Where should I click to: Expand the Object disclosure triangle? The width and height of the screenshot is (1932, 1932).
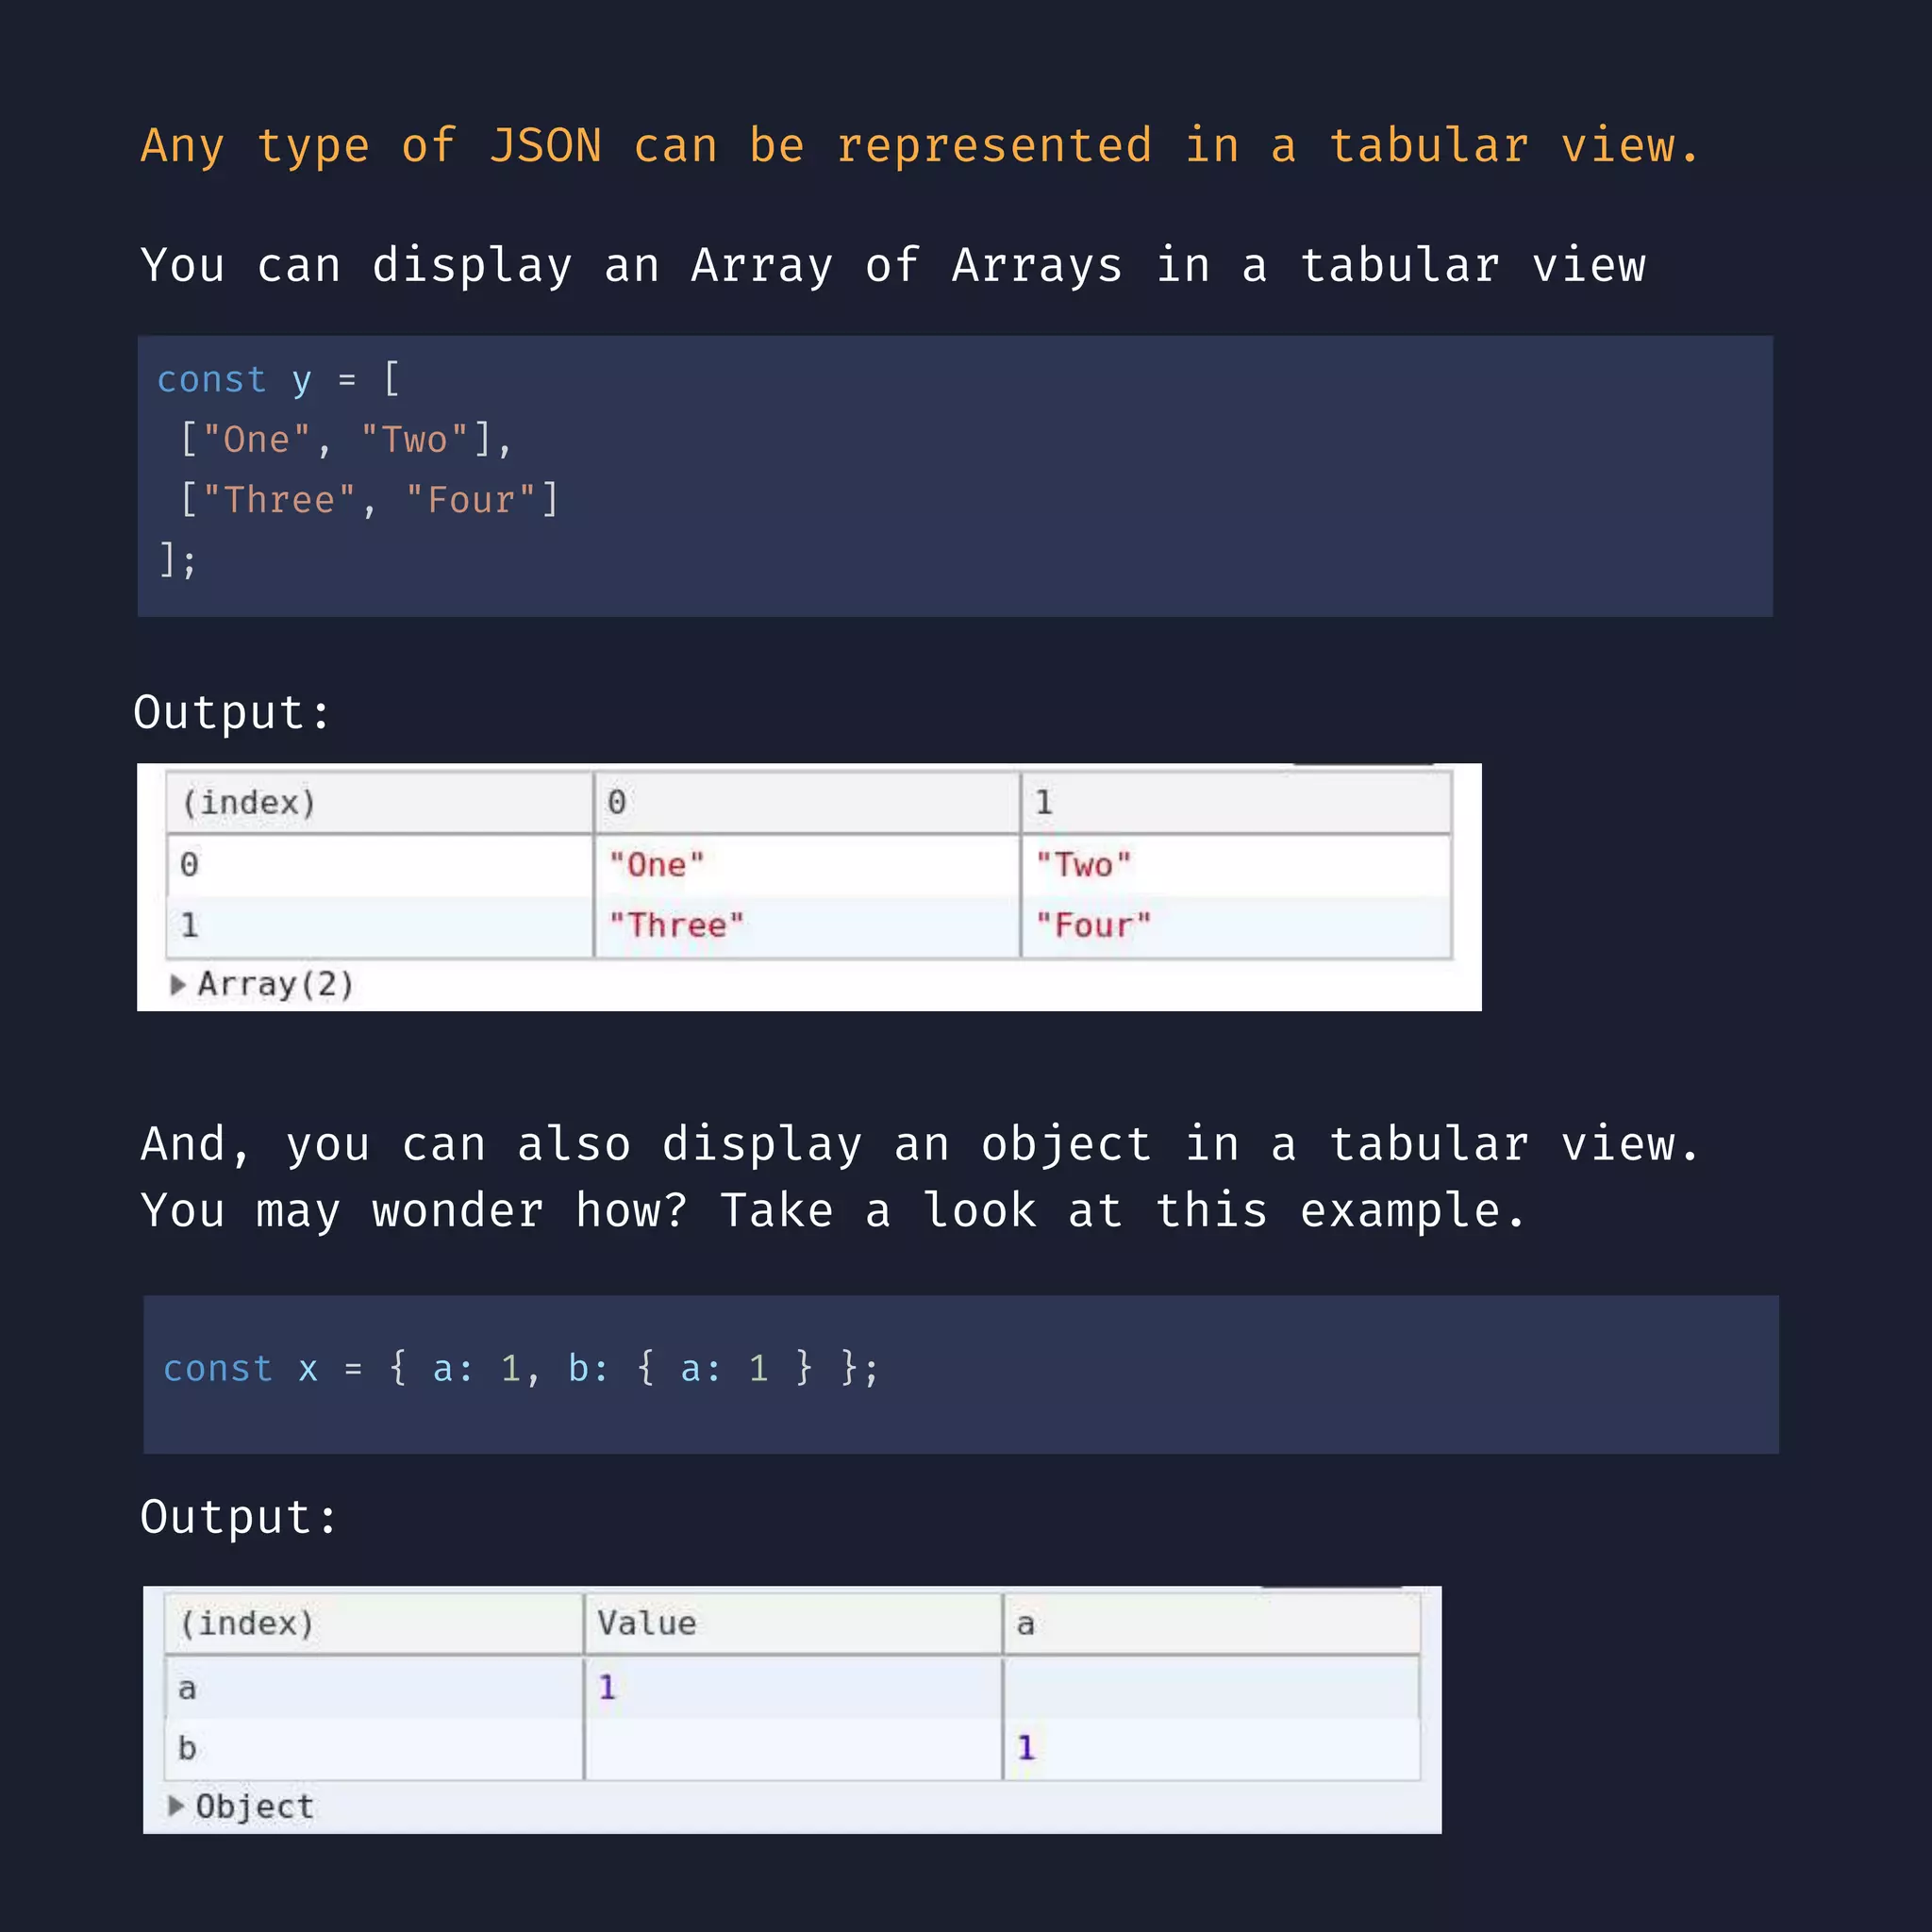(176, 1805)
